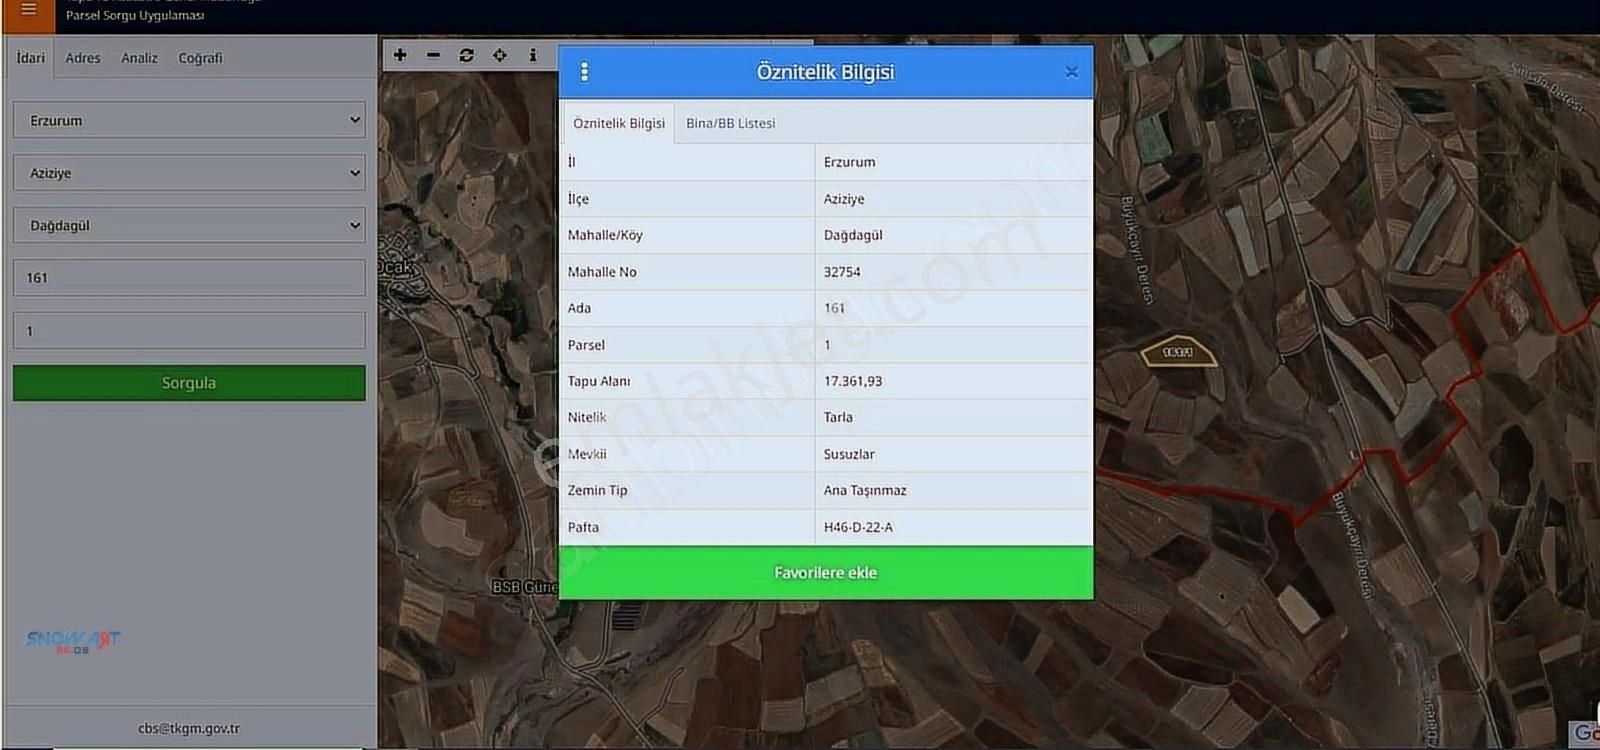
Task: Switch to the Coğrafi tab
Action: (200, 58)
